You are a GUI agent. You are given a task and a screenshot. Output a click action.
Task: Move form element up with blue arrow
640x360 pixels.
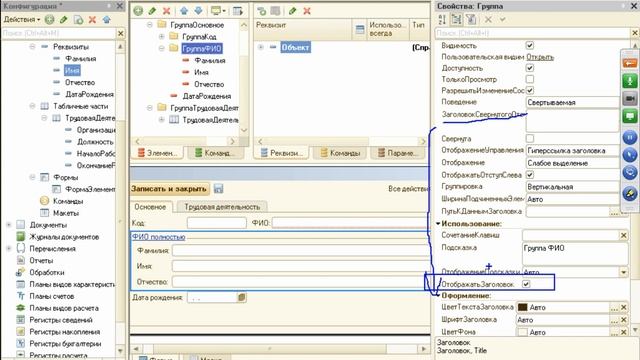pyautogui.click(x=184, y=11)
